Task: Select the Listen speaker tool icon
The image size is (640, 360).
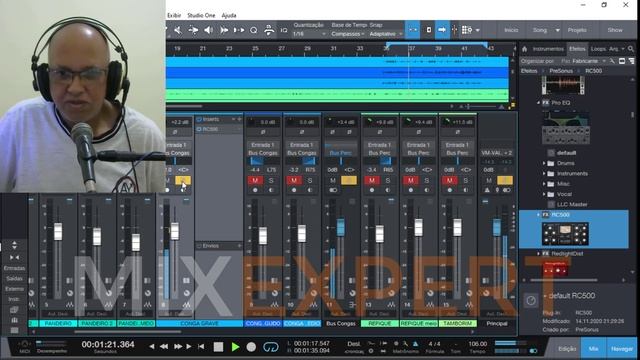Action: [208, 30]
